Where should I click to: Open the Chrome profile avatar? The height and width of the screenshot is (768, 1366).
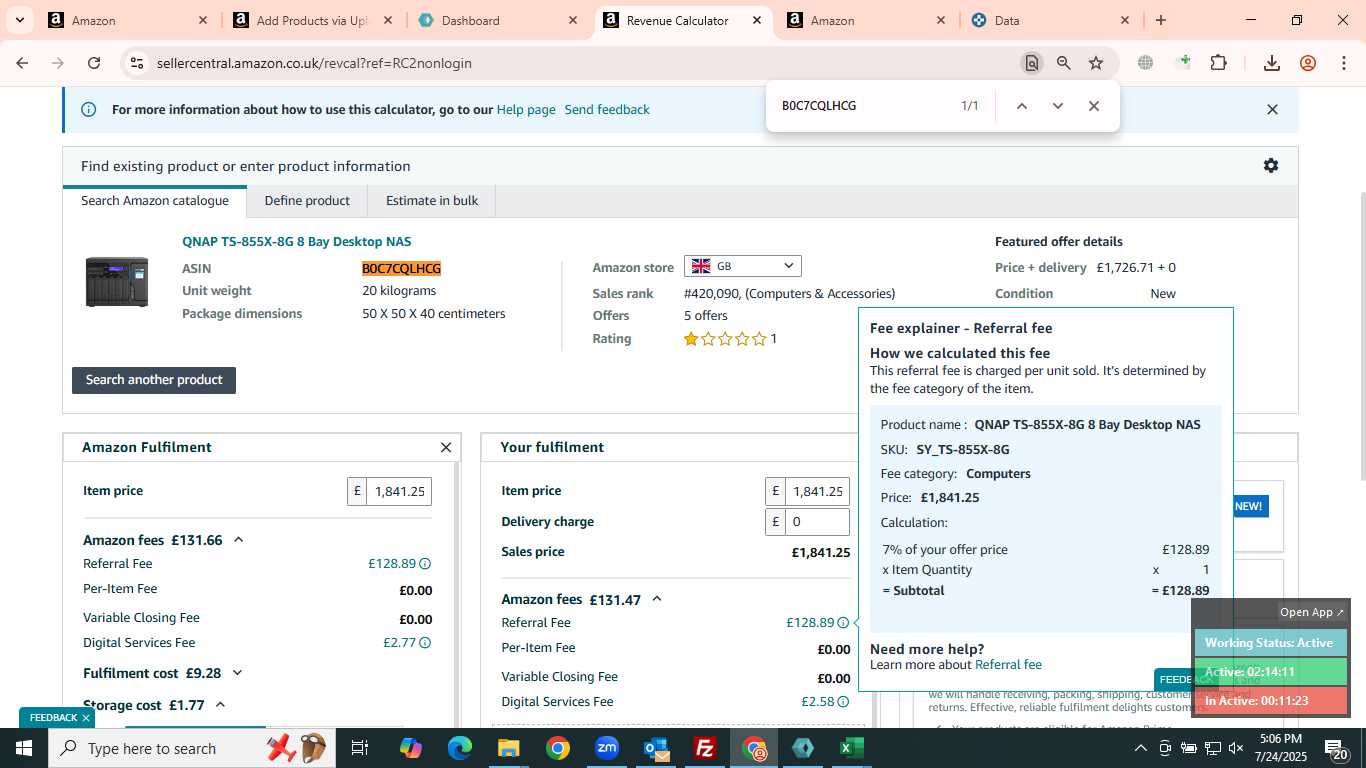point(1308,63)
